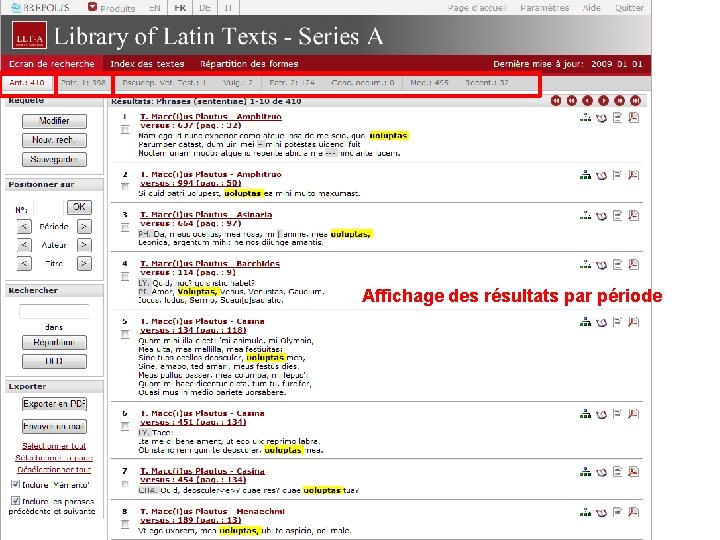Open the Répartition des formes menu
This screenshot has height=540, width=720.
click(x=249, y=64)
